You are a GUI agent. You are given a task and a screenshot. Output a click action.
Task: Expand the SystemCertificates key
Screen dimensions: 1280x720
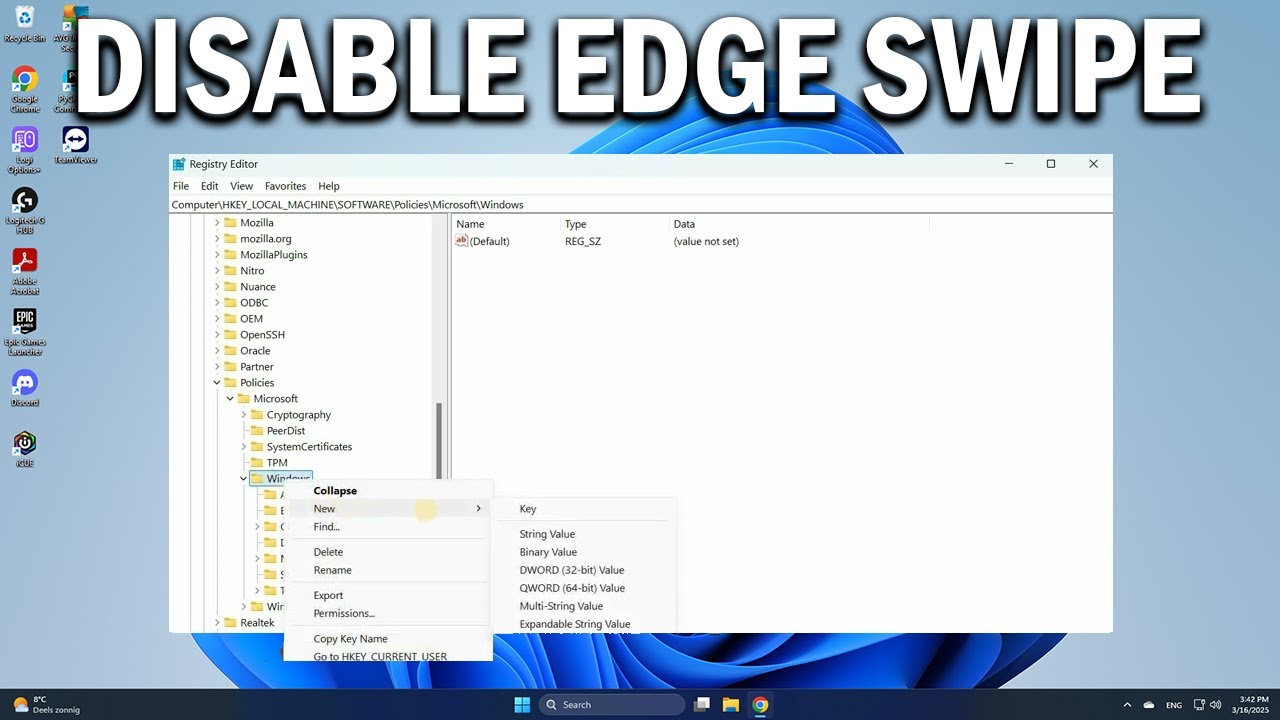(x=244, y=447)
